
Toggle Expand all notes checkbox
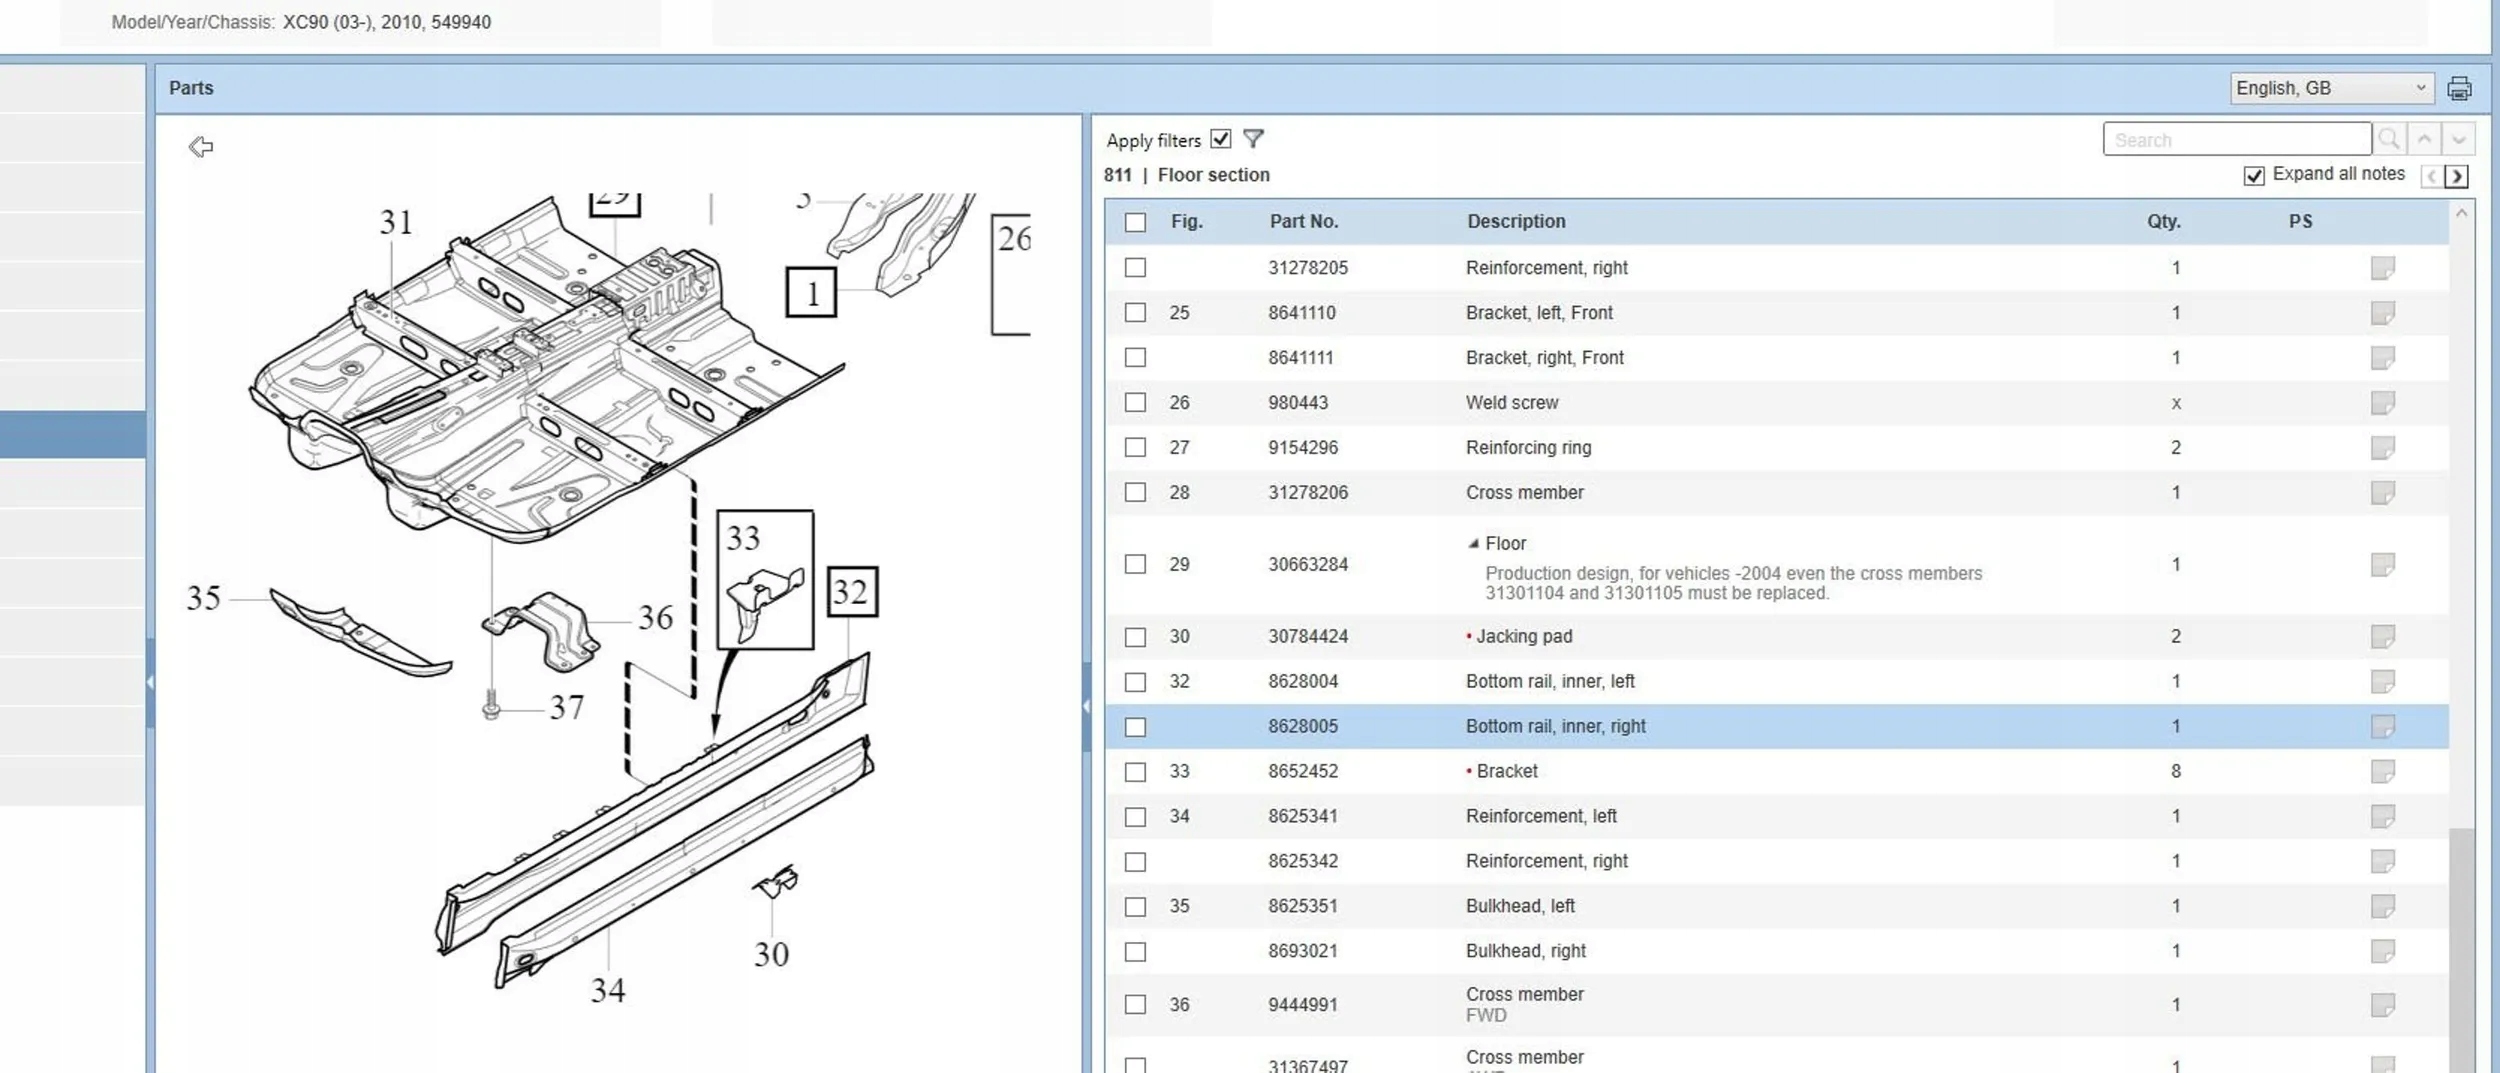click(x=2253, y=176)
